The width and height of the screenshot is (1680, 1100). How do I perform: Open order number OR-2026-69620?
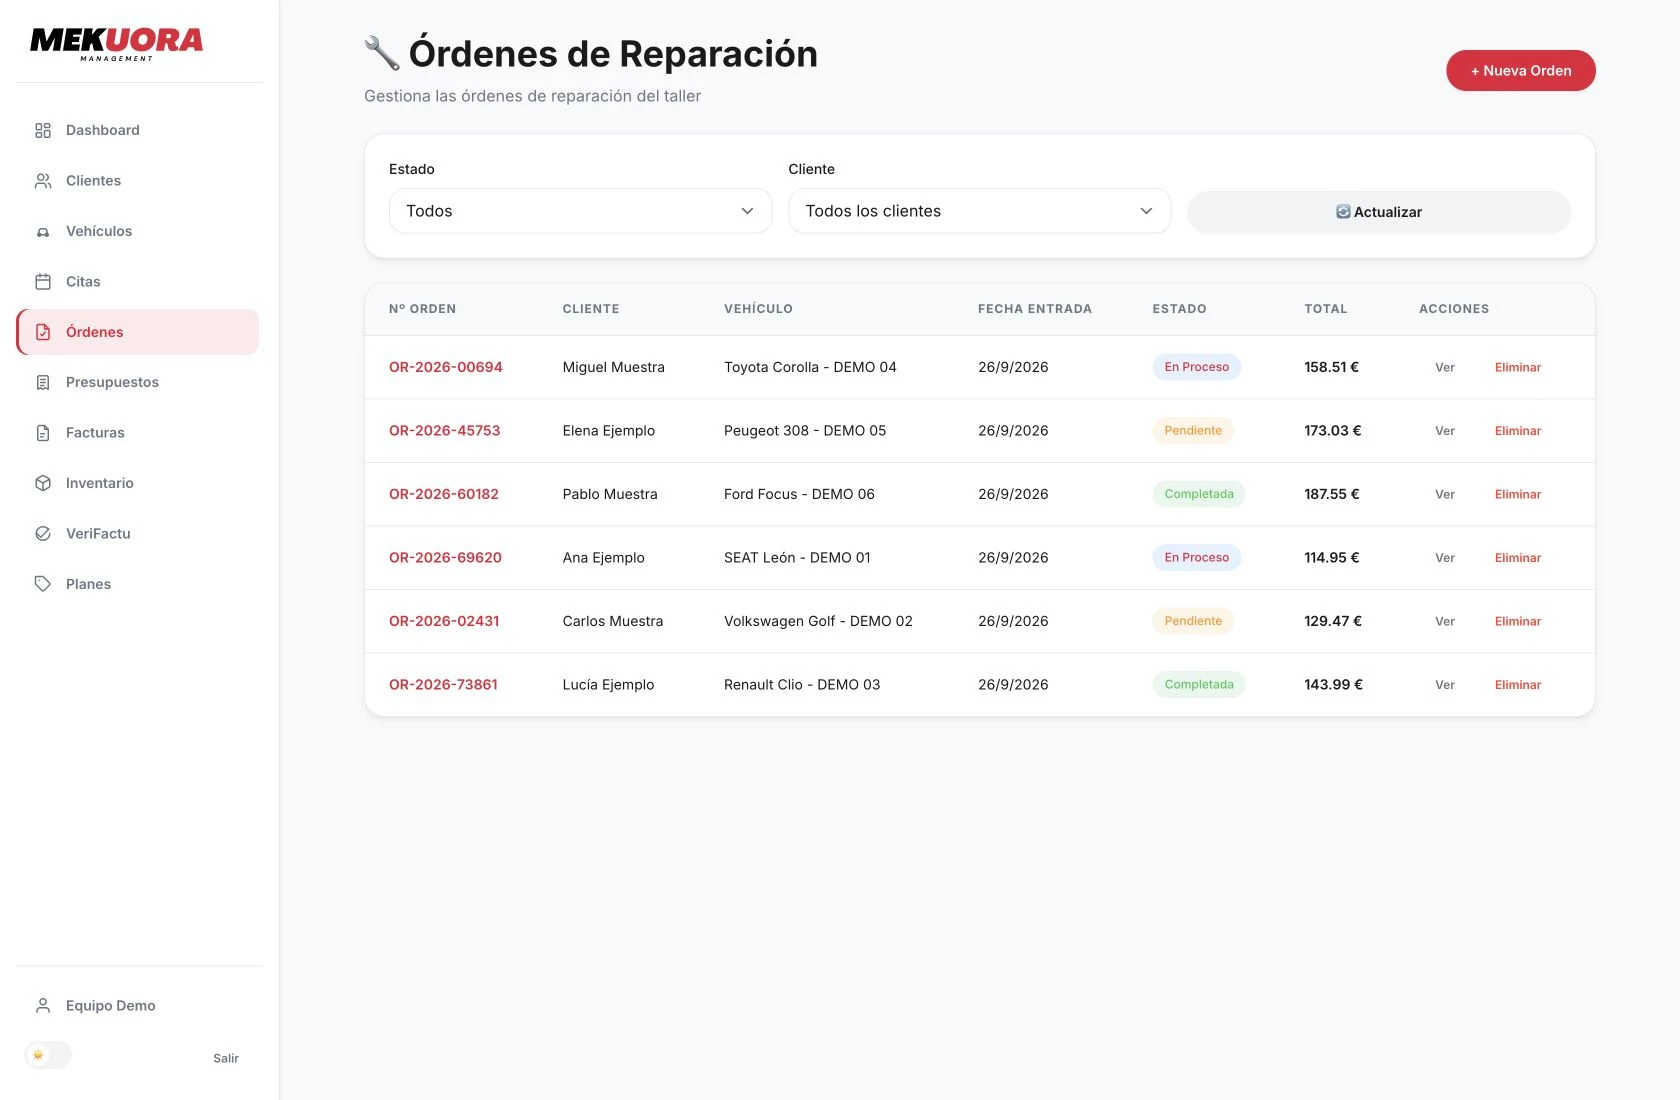coord(445,558)
